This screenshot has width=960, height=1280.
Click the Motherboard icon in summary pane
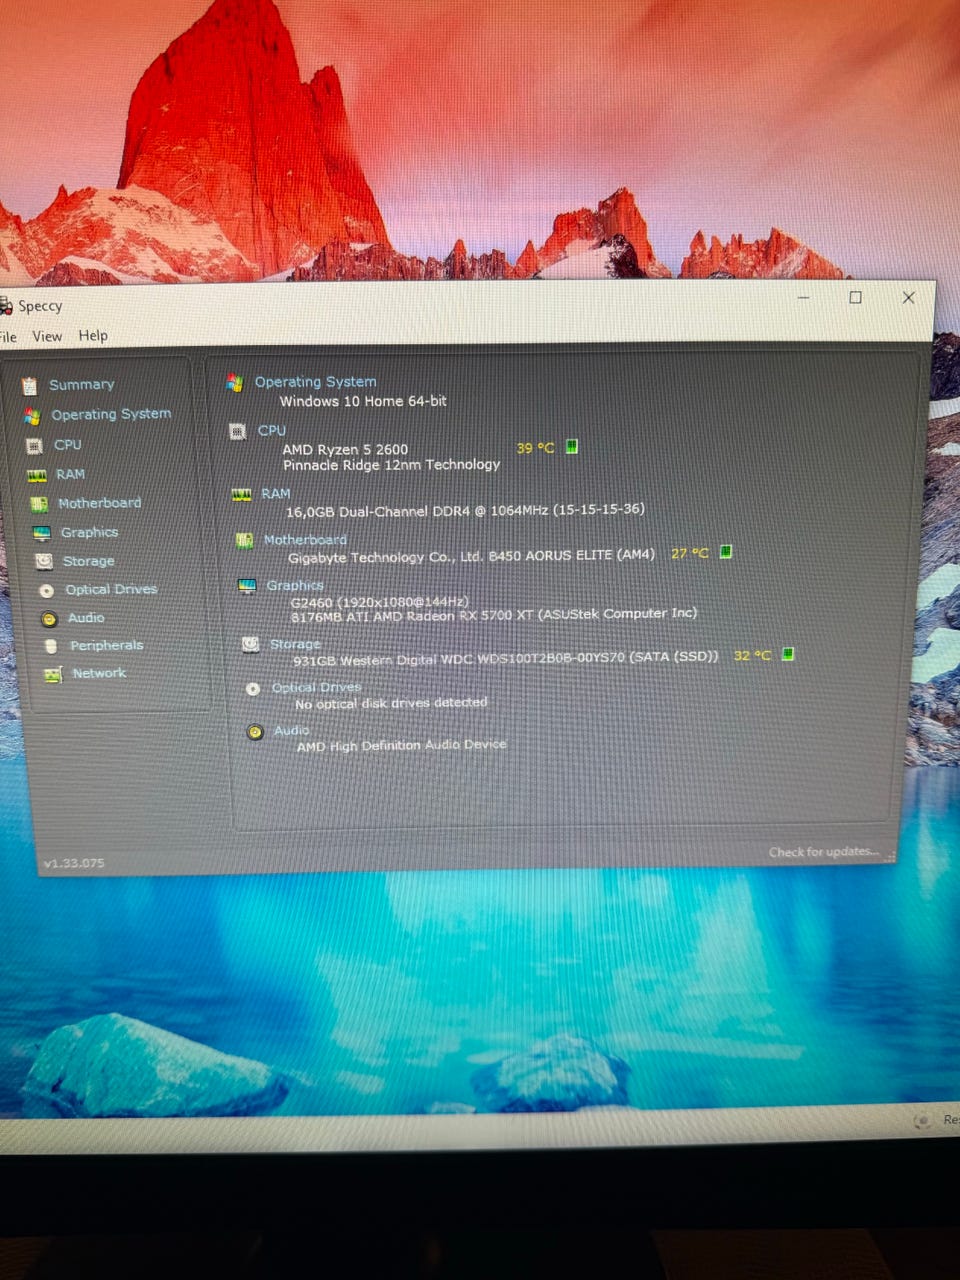(x=244, y=541)
